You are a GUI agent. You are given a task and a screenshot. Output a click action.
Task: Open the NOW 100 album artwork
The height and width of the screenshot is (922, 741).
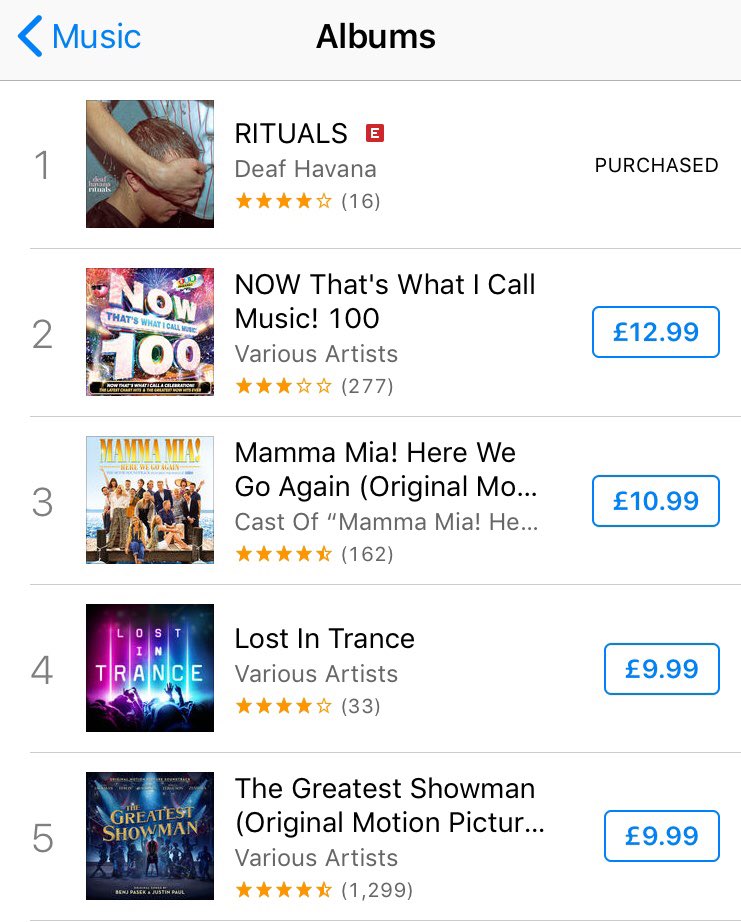coord(150,332)
